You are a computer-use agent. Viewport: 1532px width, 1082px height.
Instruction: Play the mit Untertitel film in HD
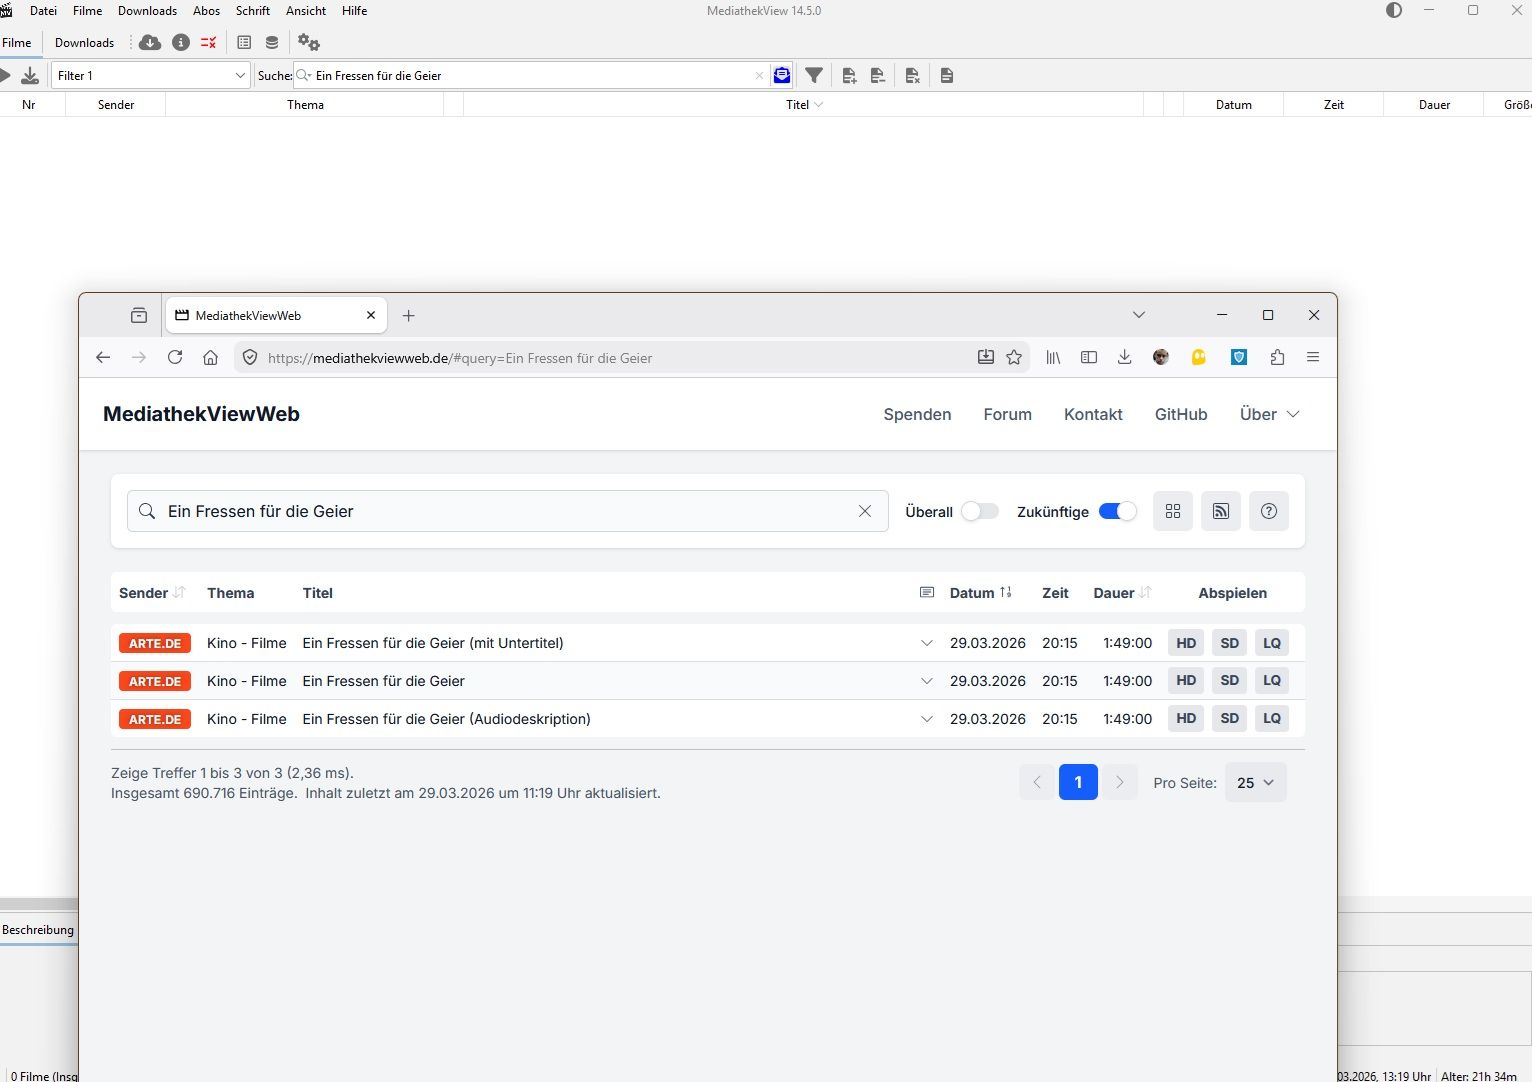1186,643
